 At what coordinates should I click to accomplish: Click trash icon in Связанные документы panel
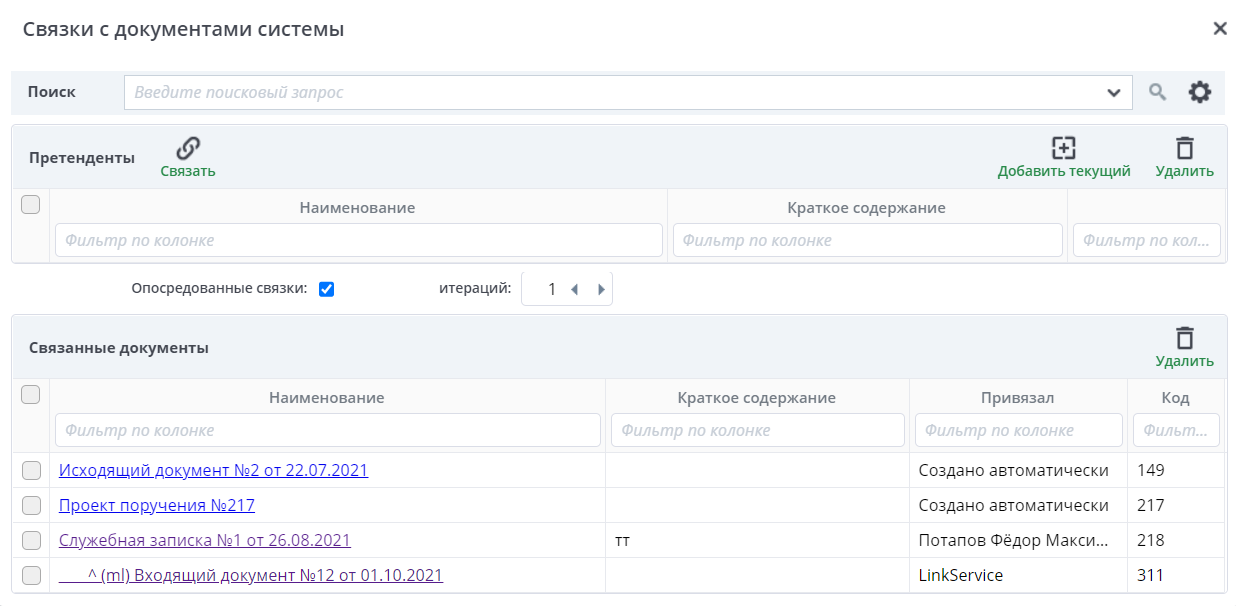(x=1184, y=339)
